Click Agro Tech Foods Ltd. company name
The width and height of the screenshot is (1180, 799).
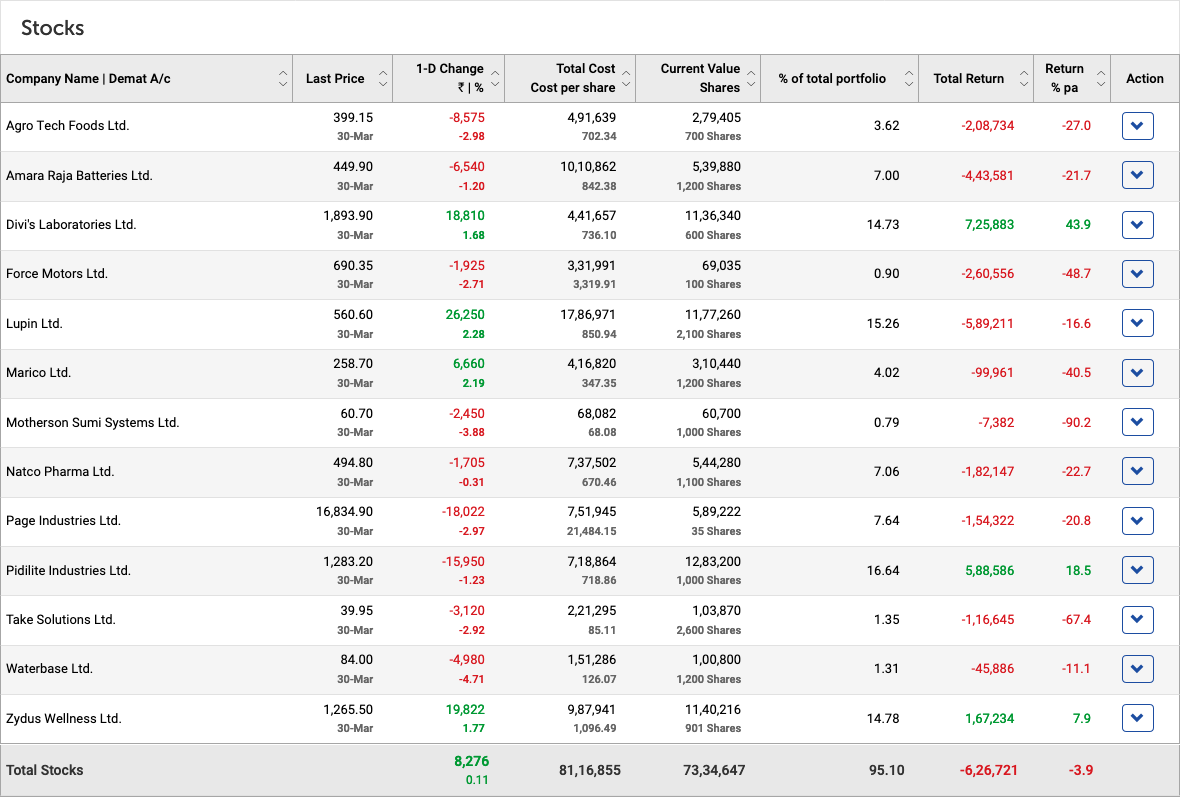(68, 126)
